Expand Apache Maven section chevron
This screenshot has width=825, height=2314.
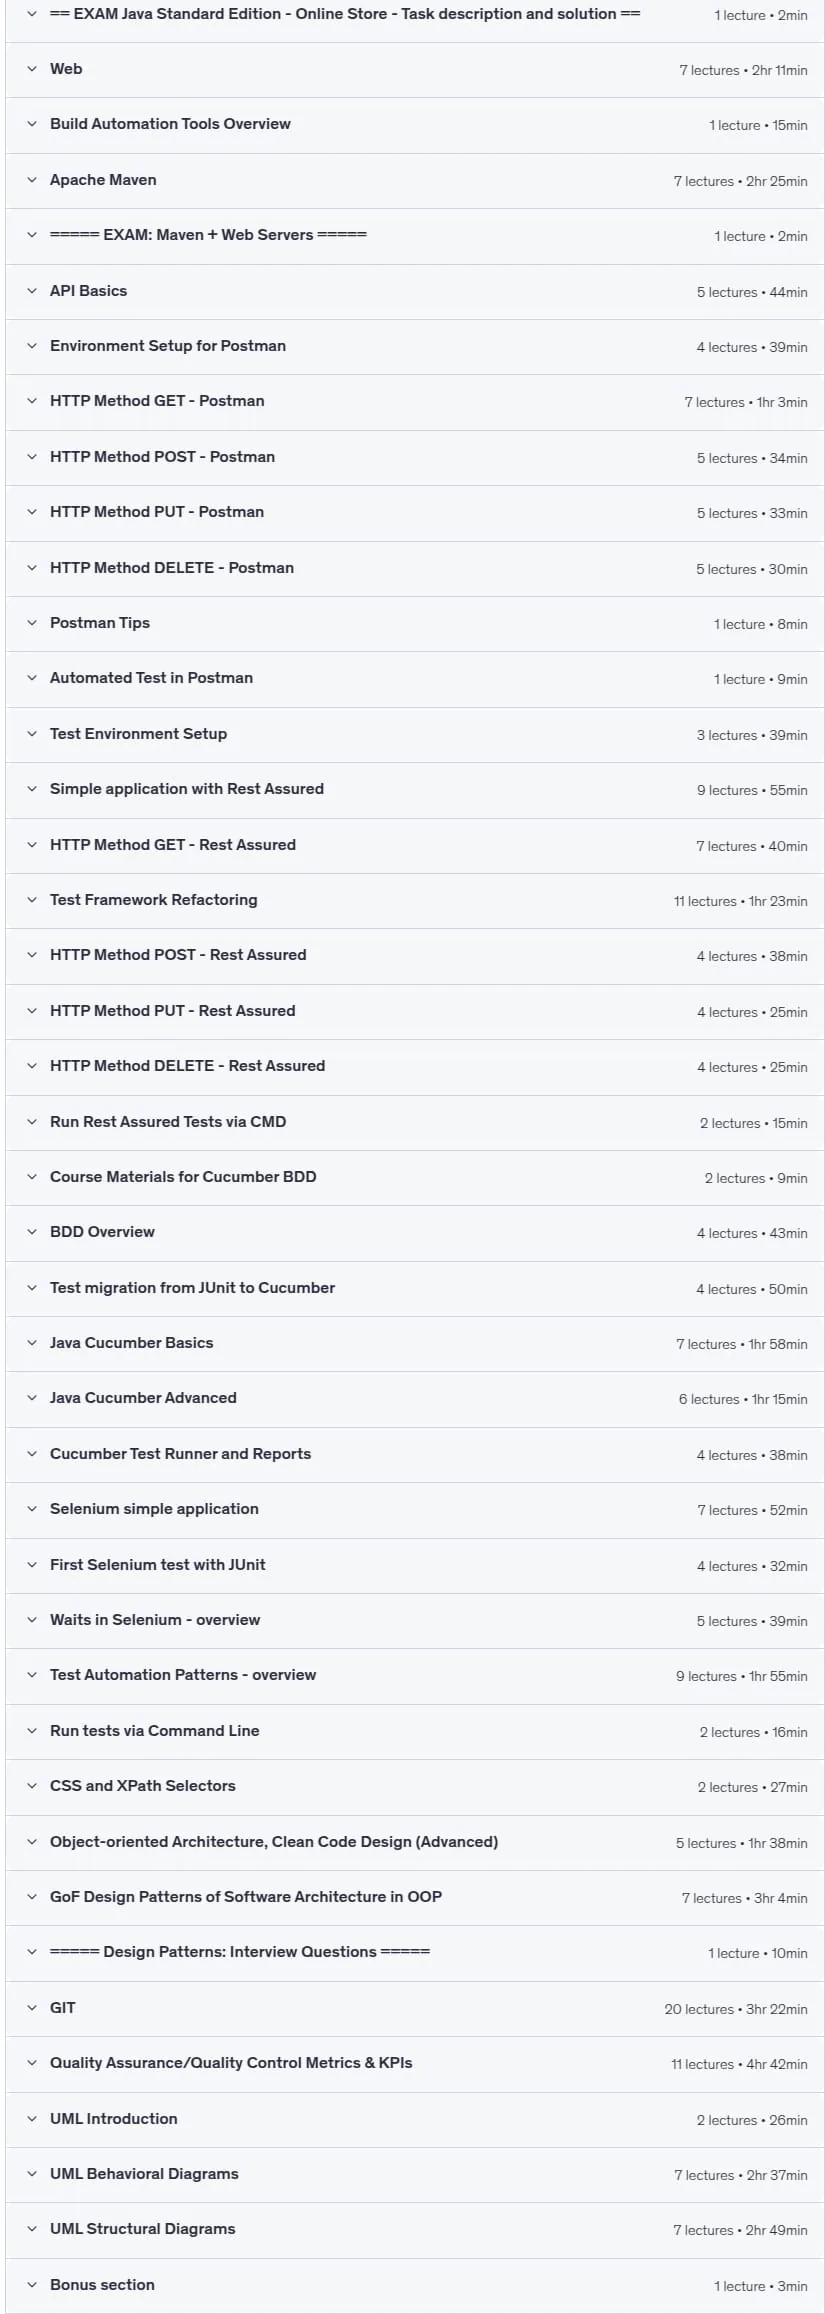(x=31, y=180)
